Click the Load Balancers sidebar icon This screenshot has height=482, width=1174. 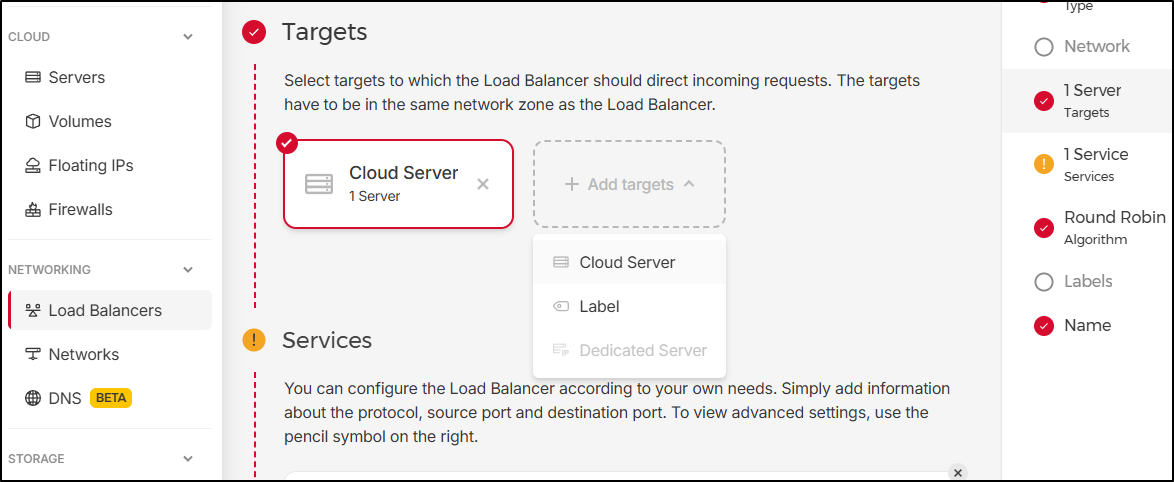tap(32, 311)
